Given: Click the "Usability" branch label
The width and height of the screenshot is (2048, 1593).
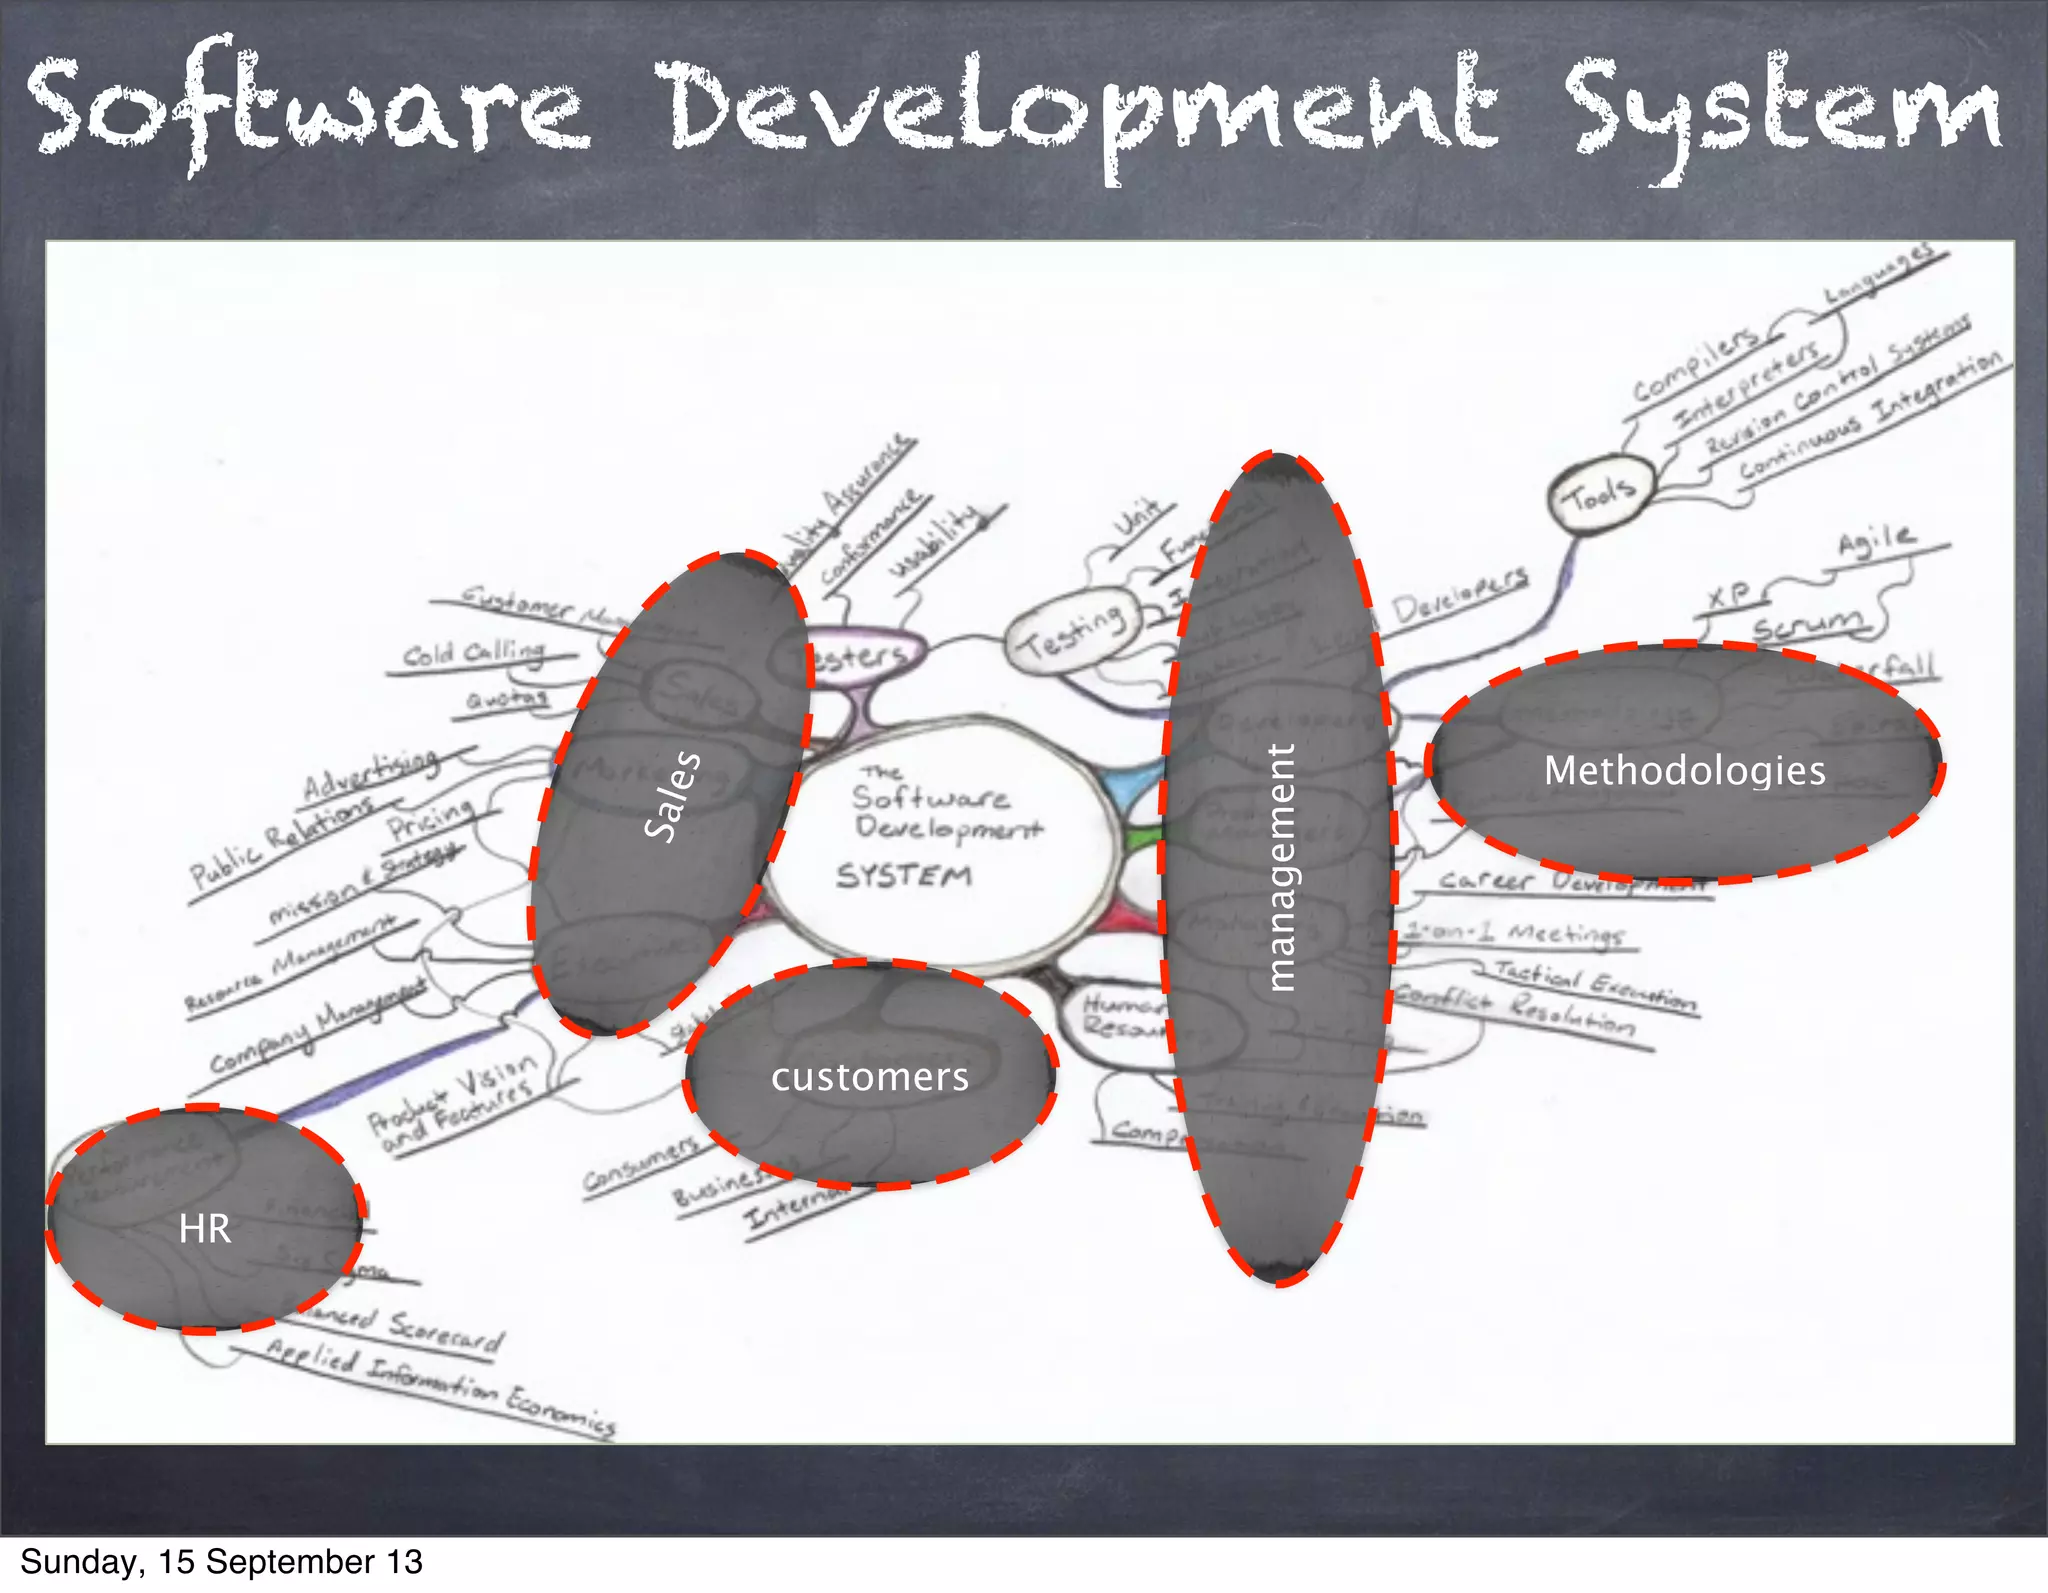Looking at the screenshot, I should coord(935,540).
